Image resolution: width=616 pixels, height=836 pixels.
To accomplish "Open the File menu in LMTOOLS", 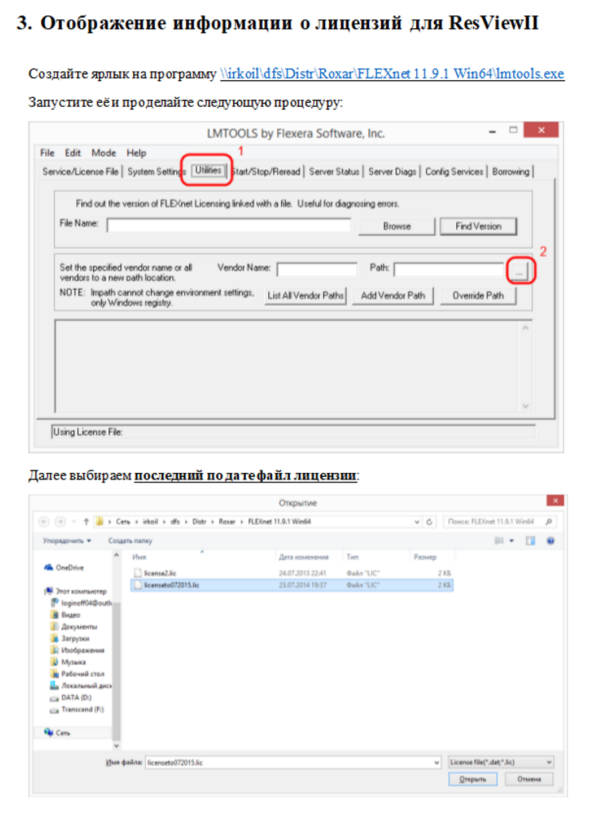I will pos(47,153).
